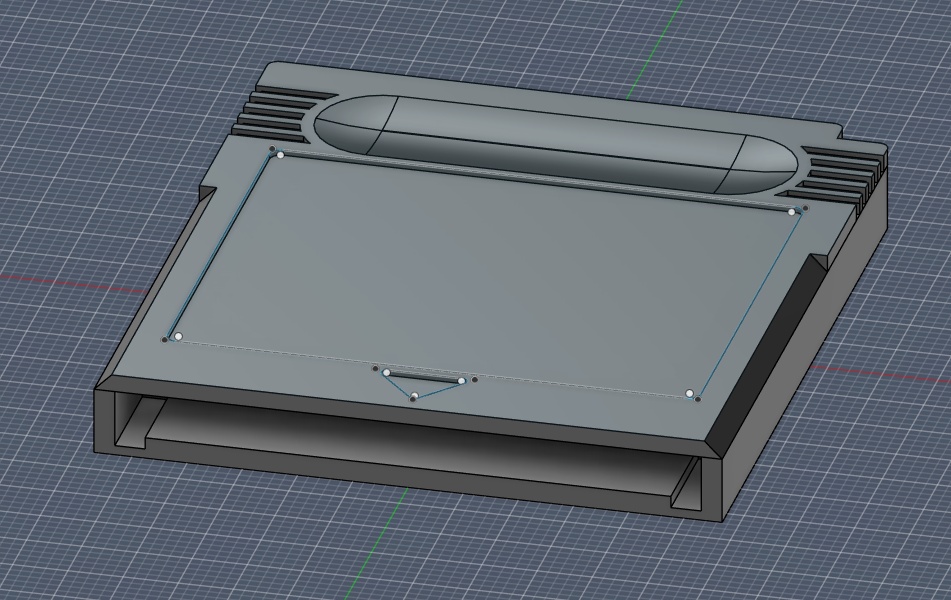Select white sketch point at triangle's right vertex
This screenshot has width=951, height=600.
point(462,381)
